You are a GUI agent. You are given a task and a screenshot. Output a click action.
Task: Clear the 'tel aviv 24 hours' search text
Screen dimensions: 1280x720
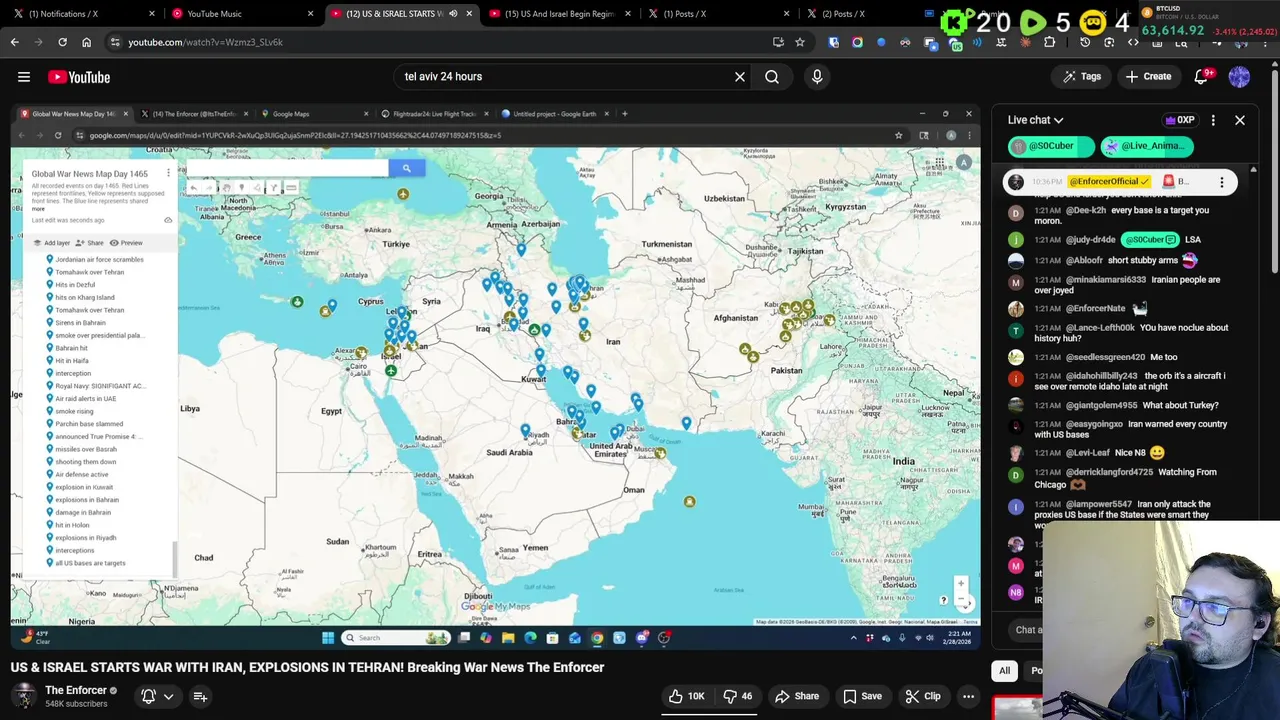click(740, 77)
